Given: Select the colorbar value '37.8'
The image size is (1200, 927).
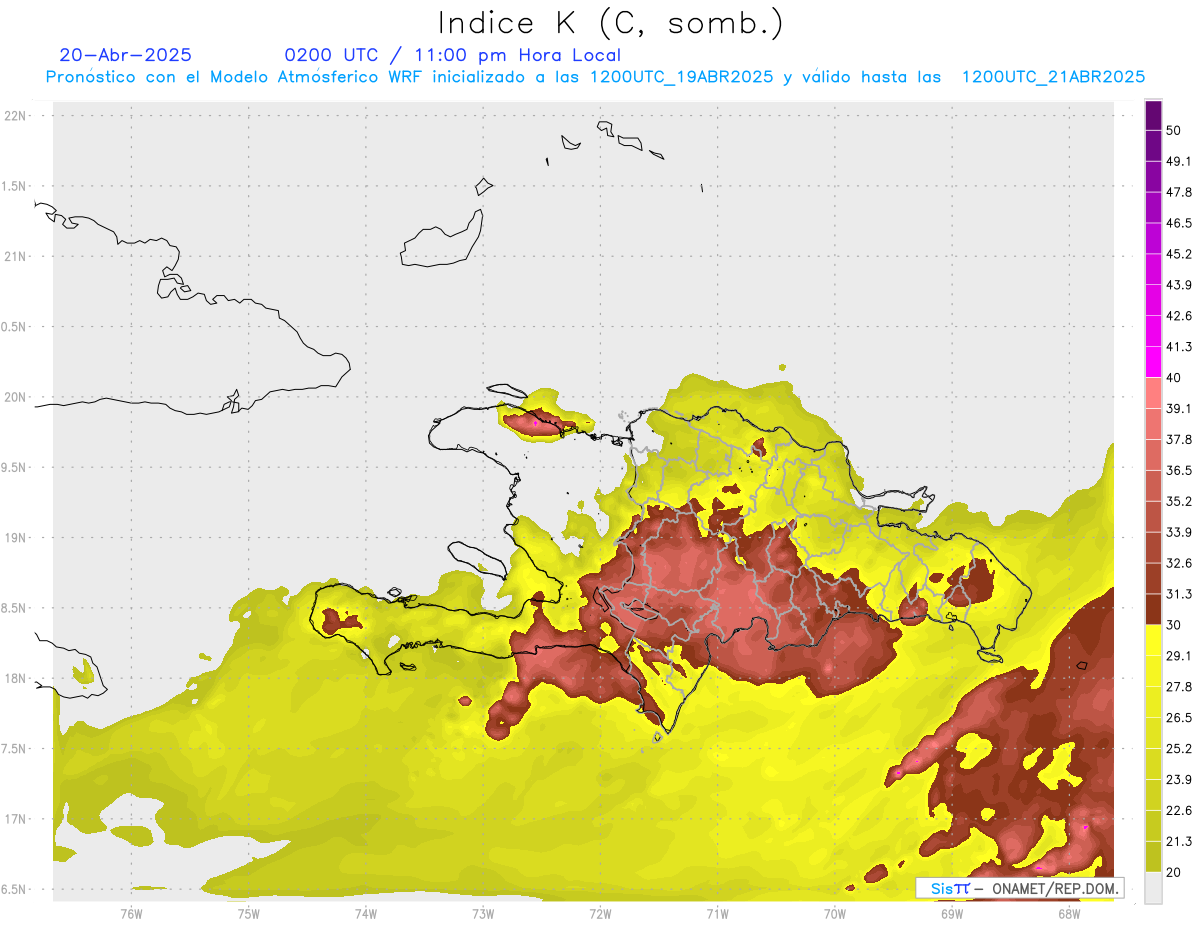Looking at the screenshot, I should coord(1179,440).
